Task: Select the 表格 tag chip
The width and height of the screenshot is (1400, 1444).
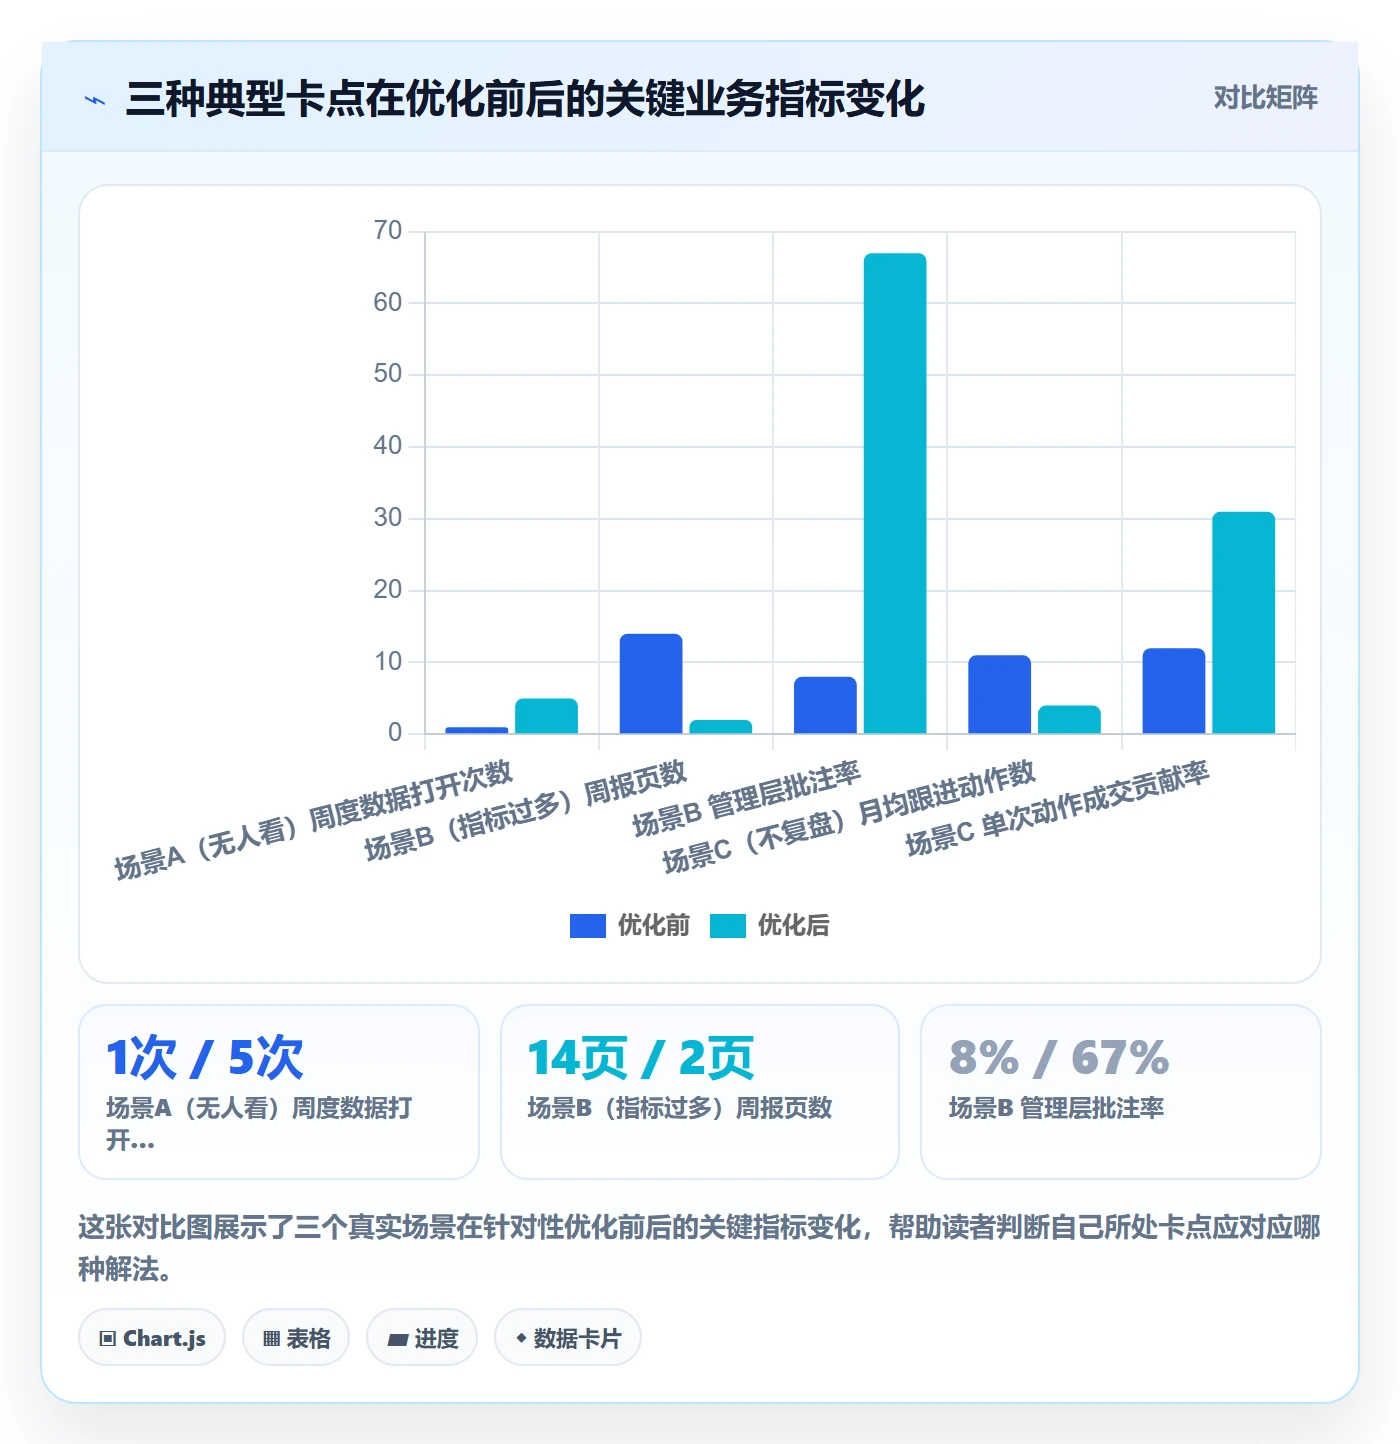Action: [296, 1338]
